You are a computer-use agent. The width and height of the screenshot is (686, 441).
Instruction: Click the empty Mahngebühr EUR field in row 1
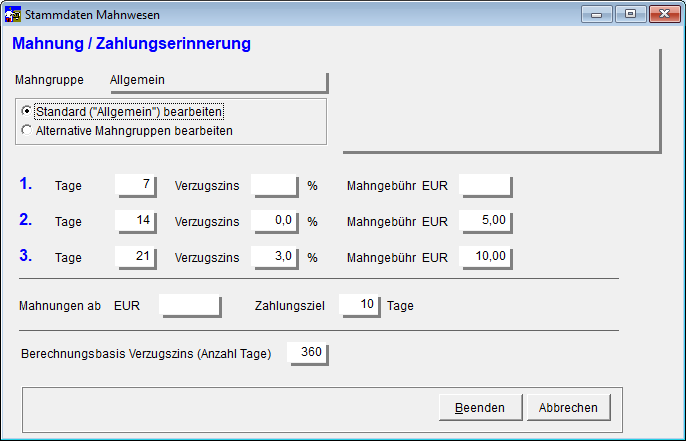point(486,185)
